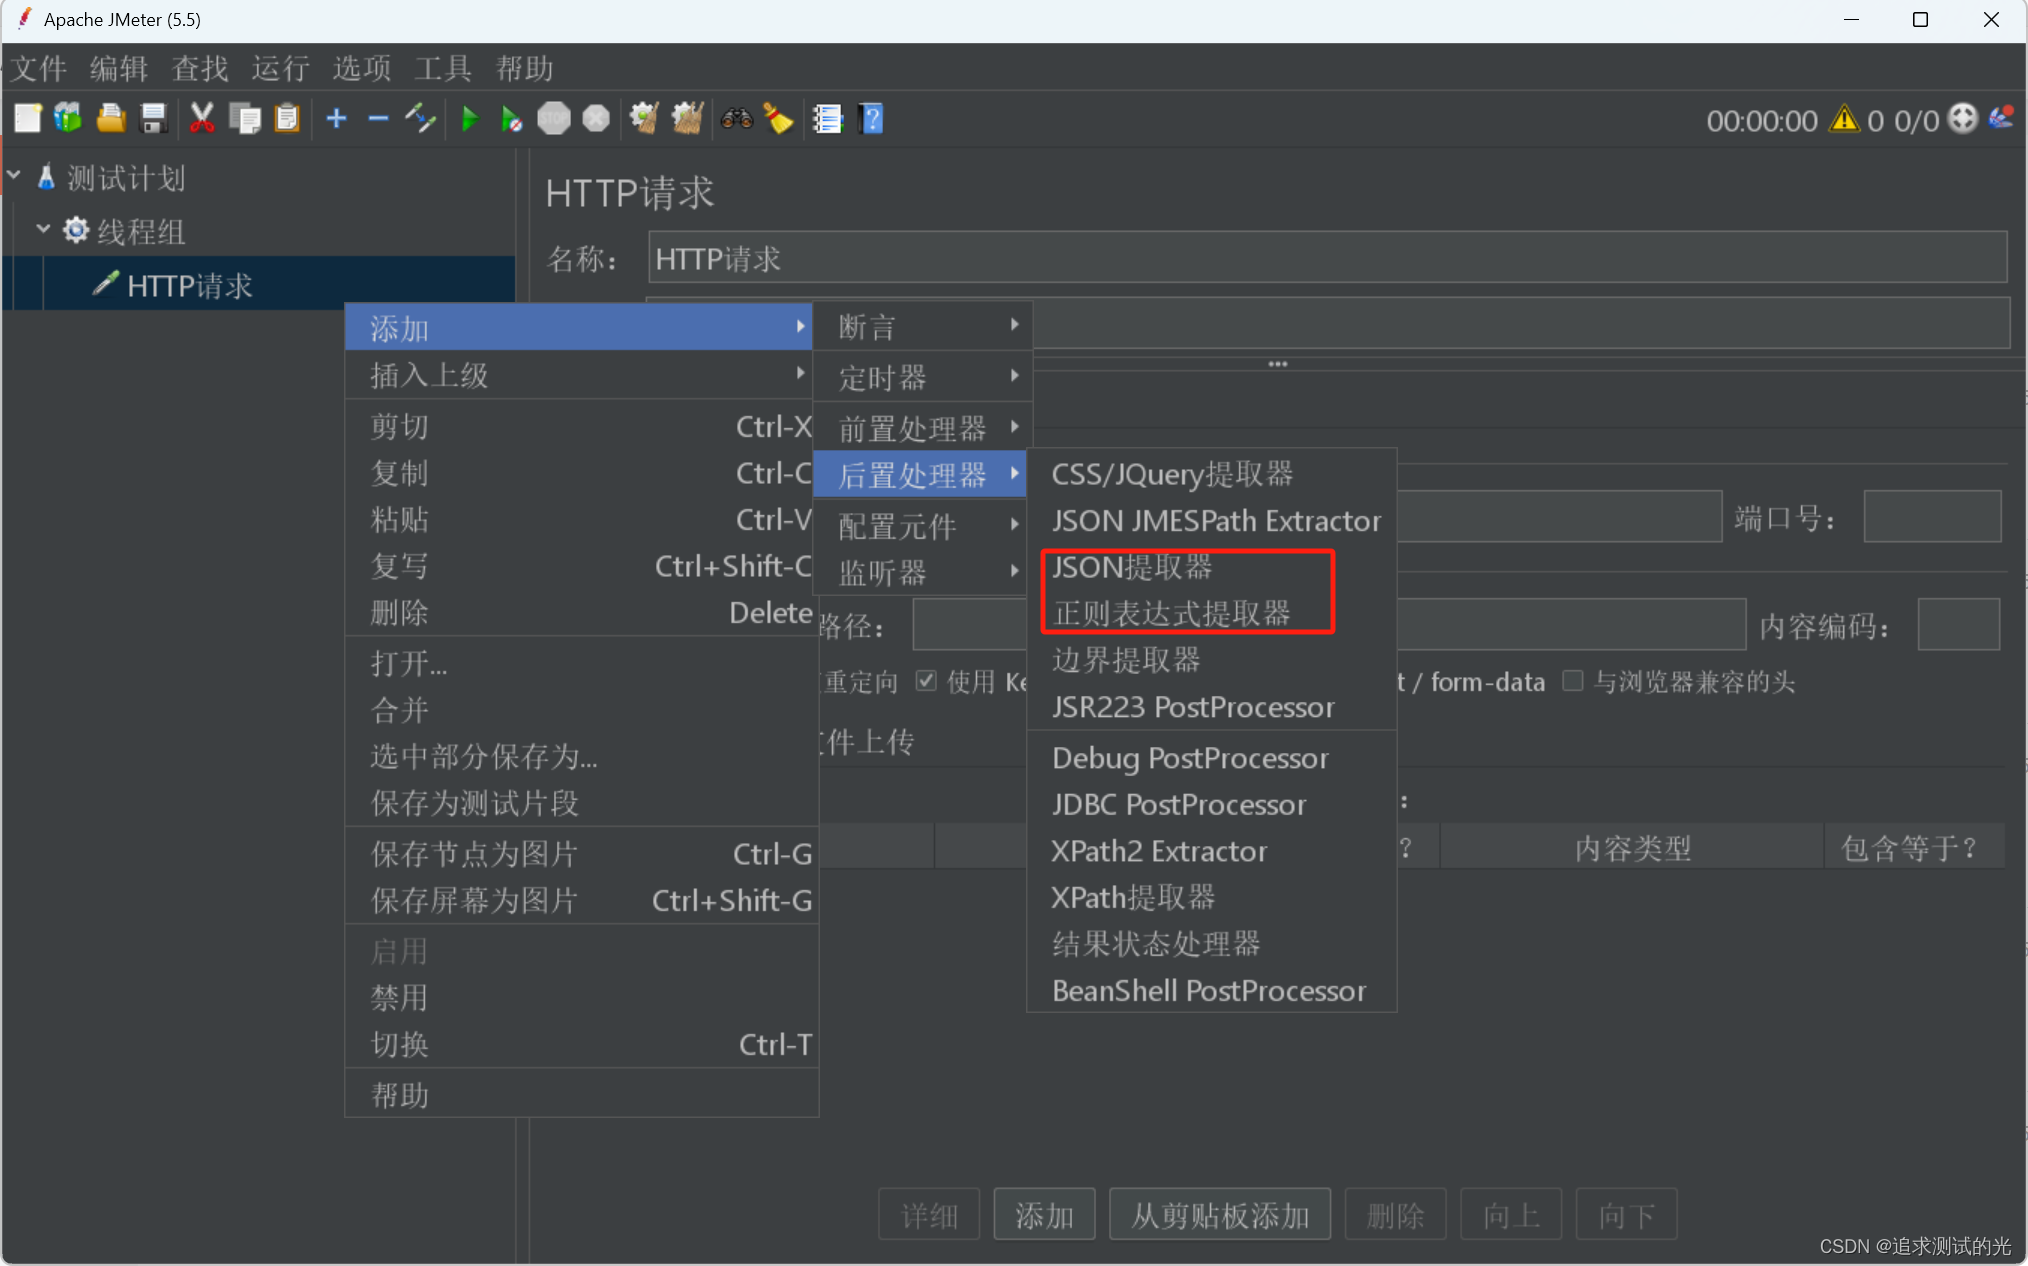The image size is (2028, 1266).
Task: Choose JSR223 PostProcessor
Action: coord(1212,707)
